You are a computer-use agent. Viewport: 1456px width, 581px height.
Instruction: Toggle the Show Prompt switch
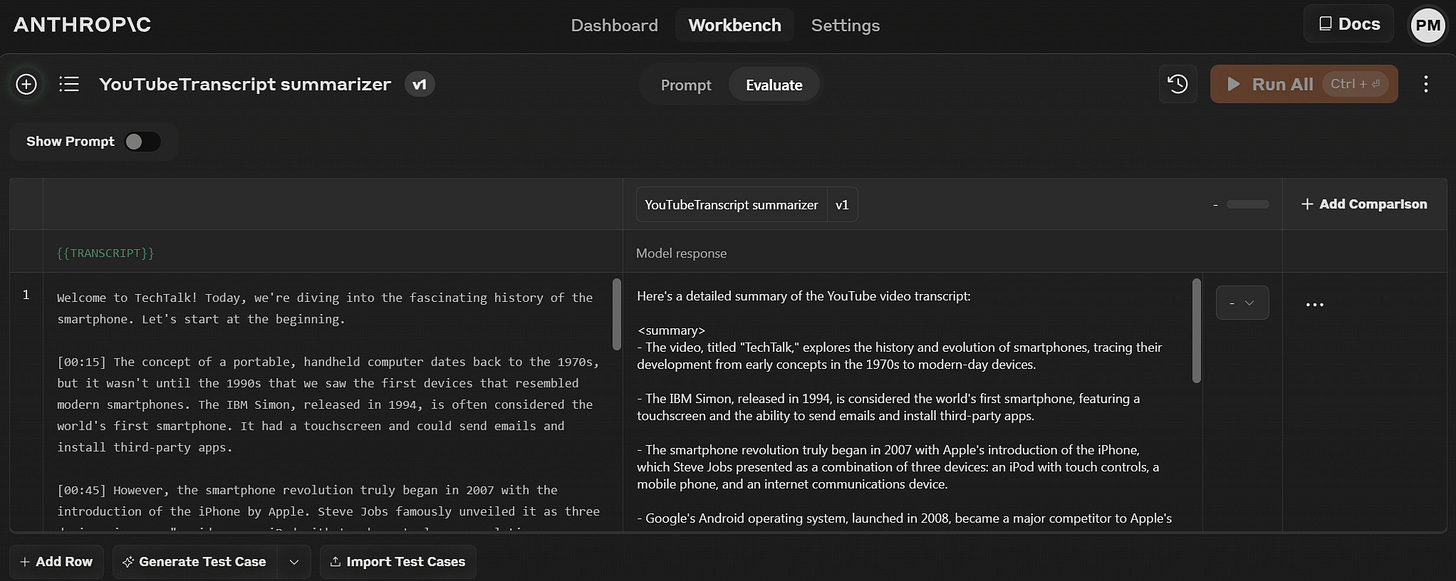142,141
